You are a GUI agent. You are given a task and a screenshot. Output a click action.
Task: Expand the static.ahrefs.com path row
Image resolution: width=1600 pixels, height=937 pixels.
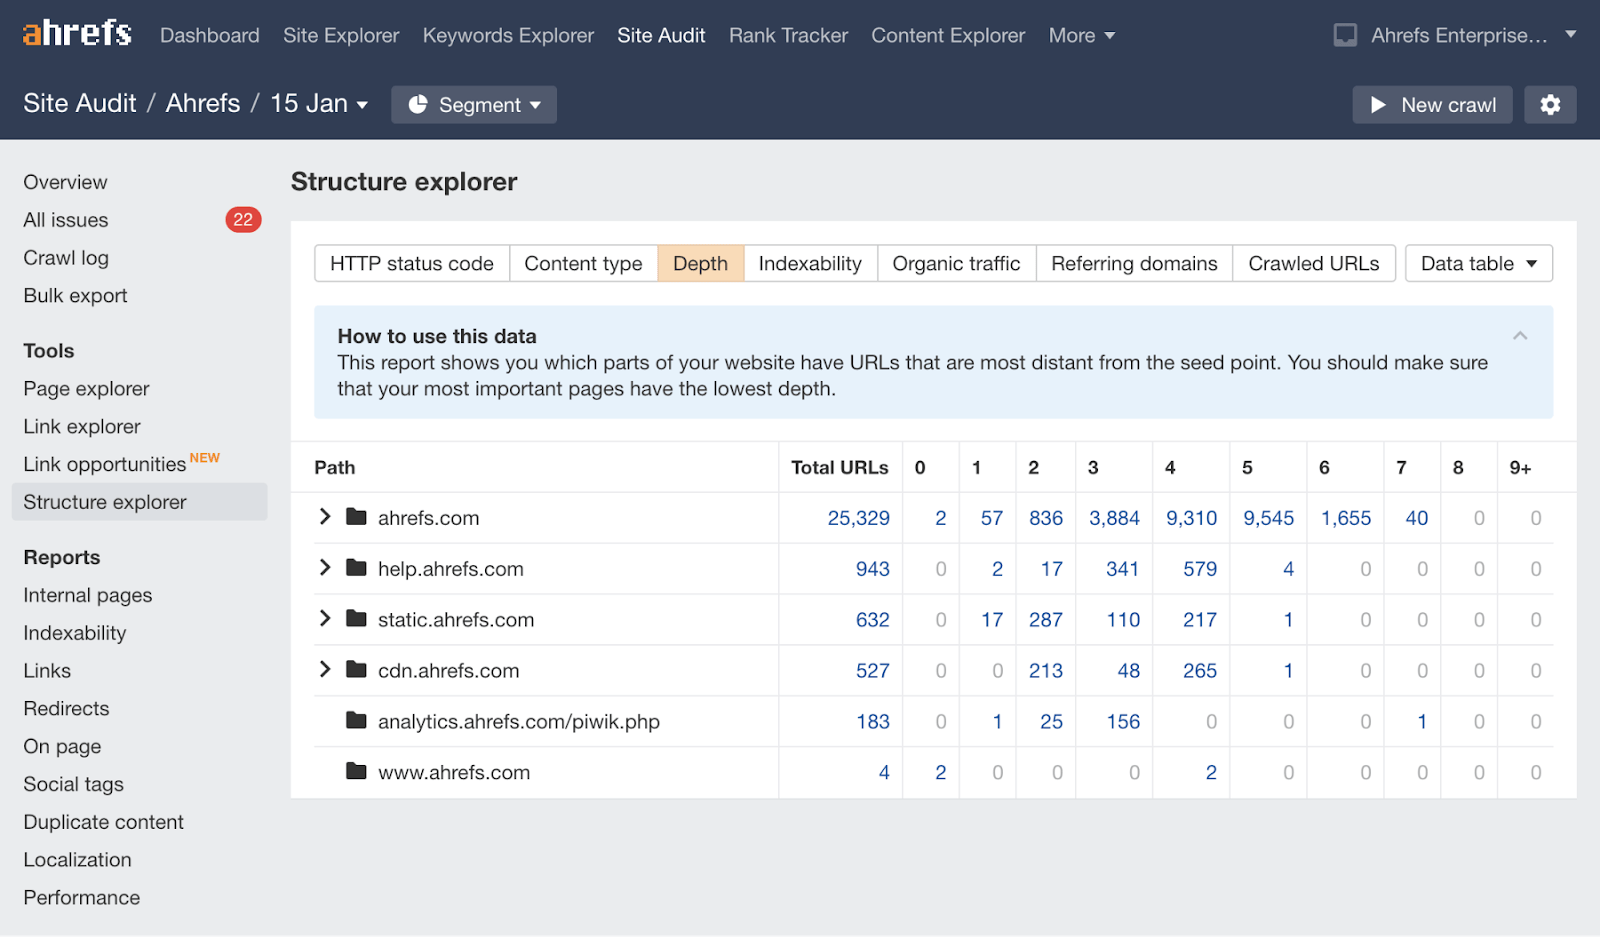coord(325,619)
